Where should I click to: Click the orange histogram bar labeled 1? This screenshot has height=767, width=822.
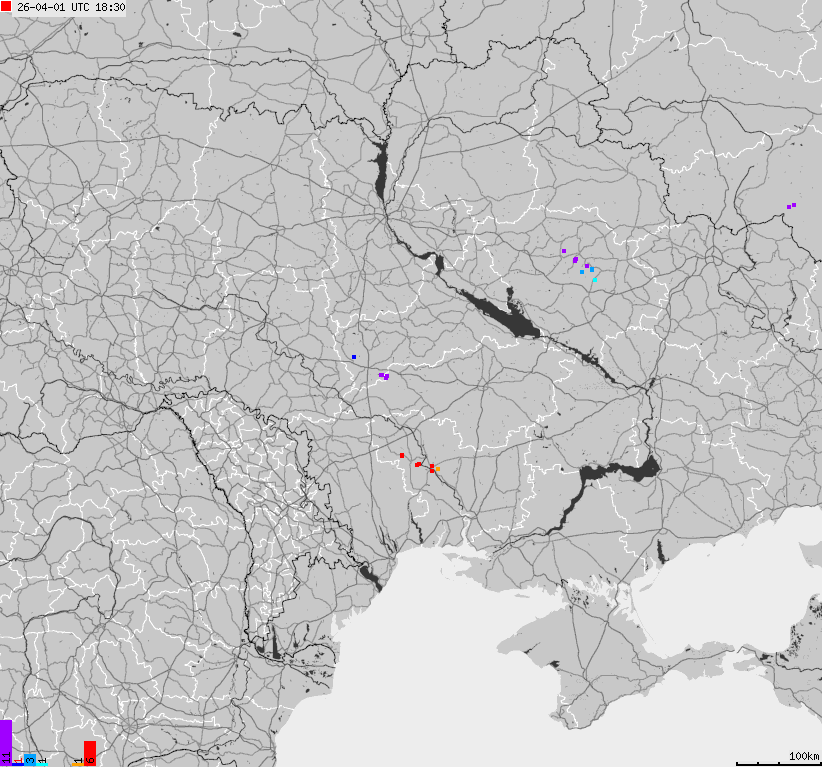(x=77, y=763)
